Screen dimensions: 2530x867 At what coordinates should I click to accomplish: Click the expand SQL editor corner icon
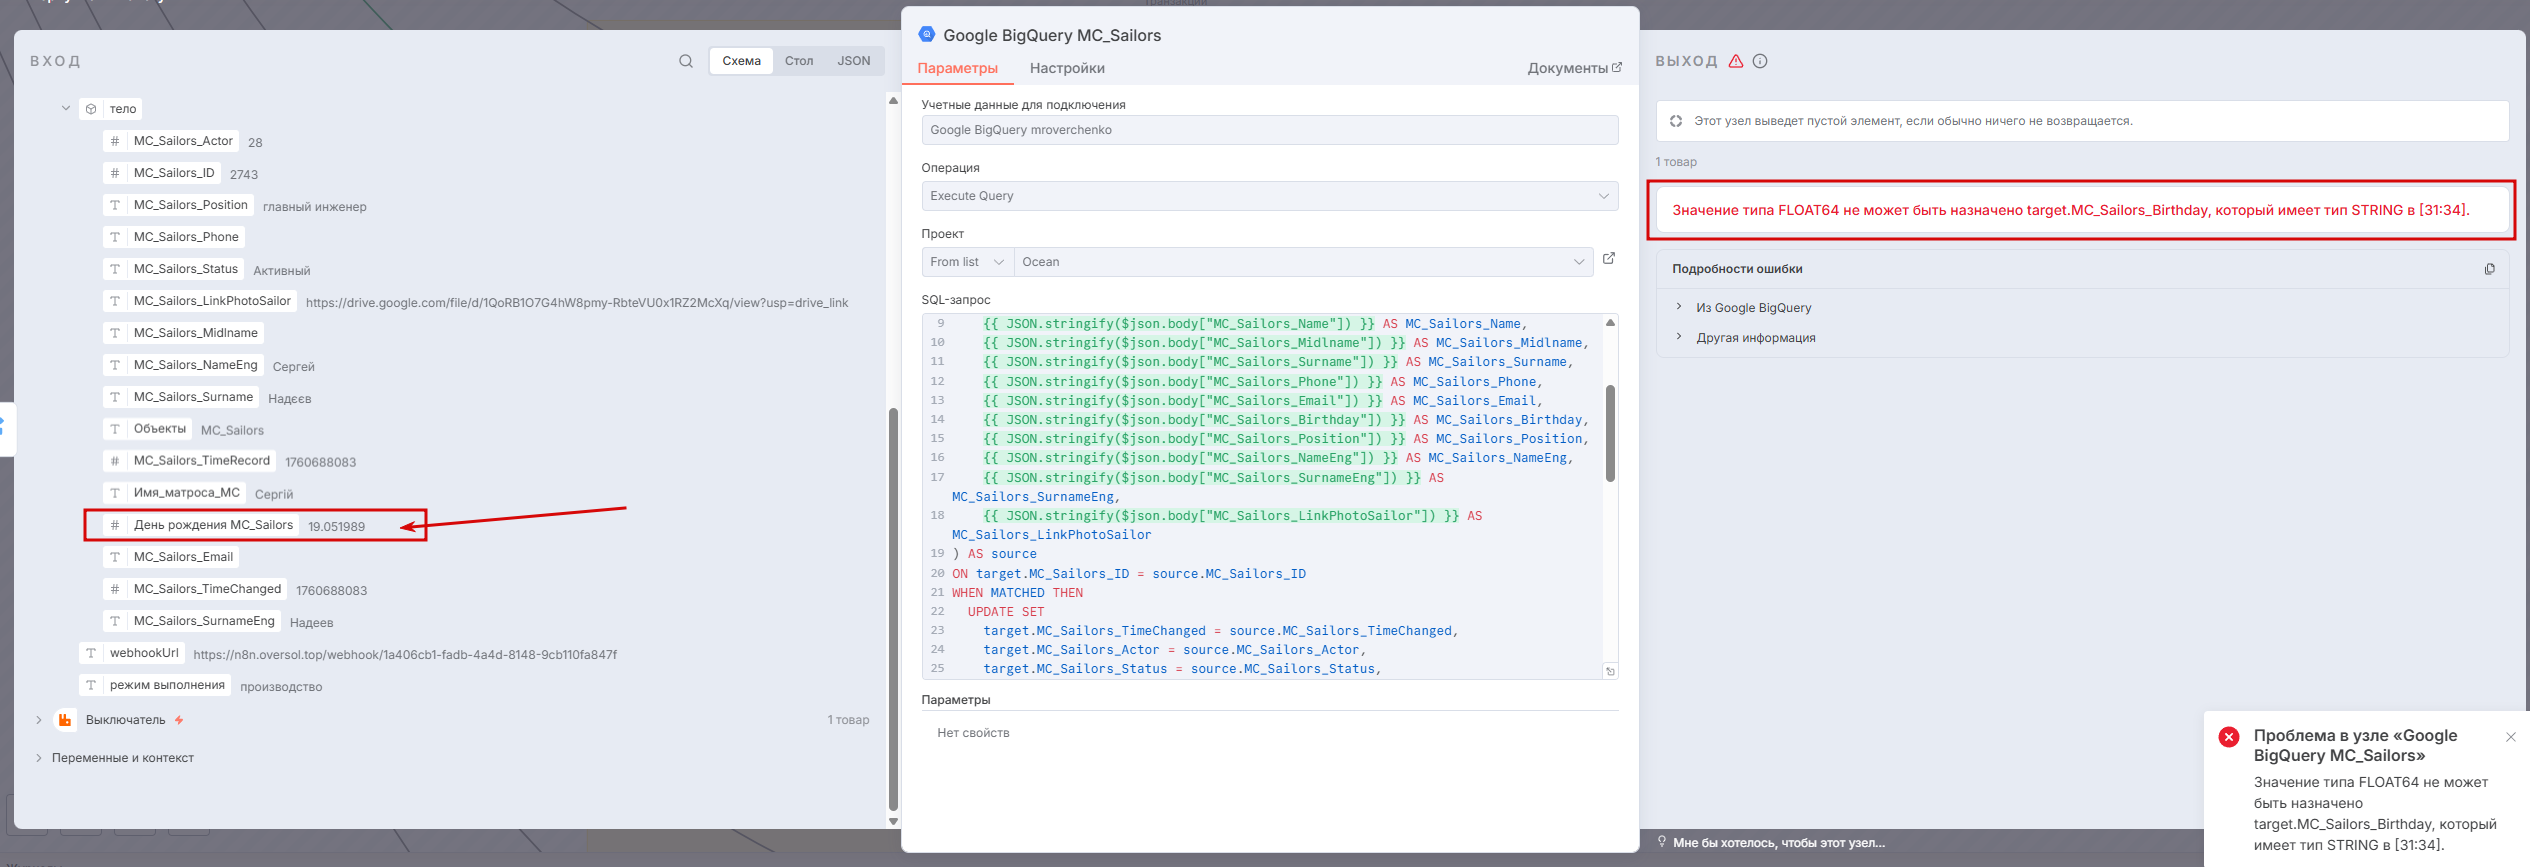coord(1609,671)
